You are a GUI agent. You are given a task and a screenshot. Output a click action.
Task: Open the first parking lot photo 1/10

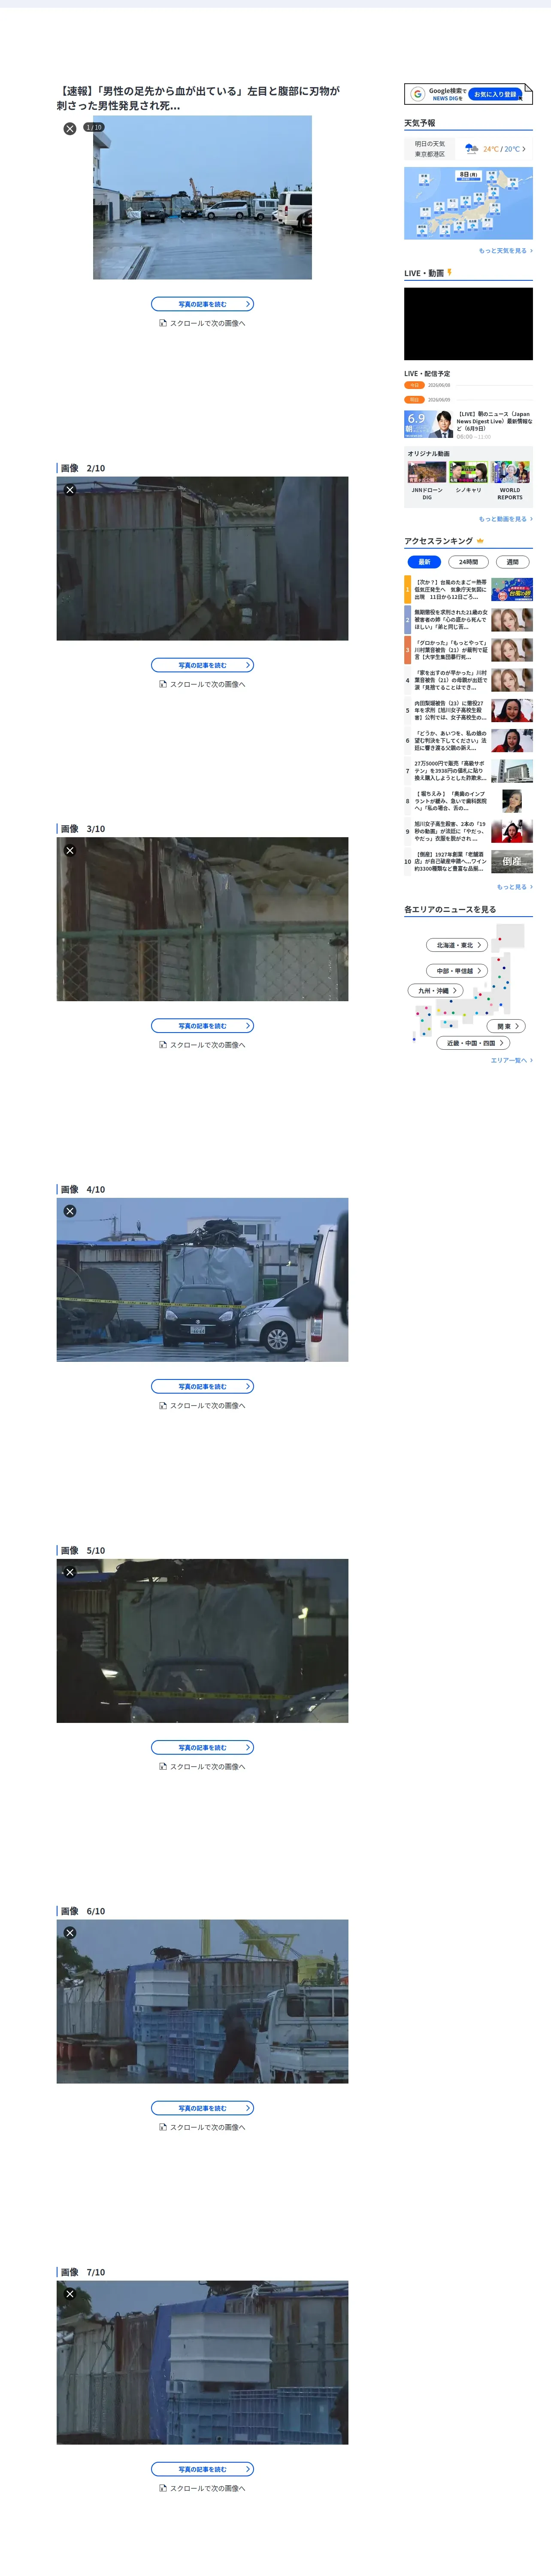pos(202,197)
